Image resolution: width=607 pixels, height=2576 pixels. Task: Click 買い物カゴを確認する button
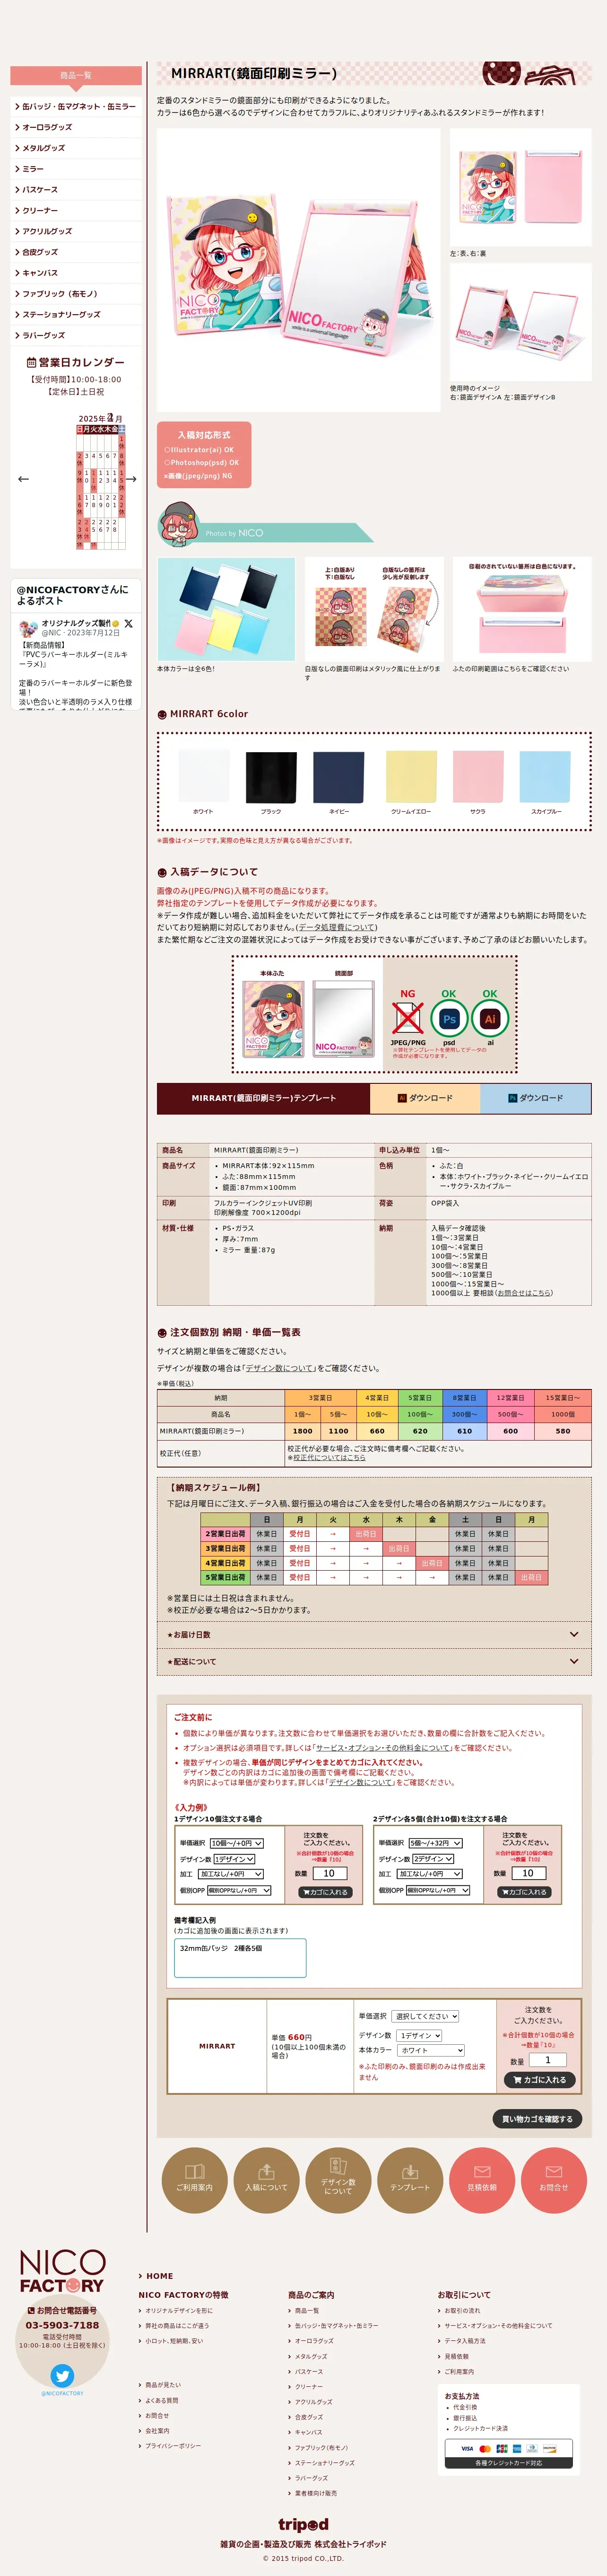pyautogui.click(x=537, y=2119)
